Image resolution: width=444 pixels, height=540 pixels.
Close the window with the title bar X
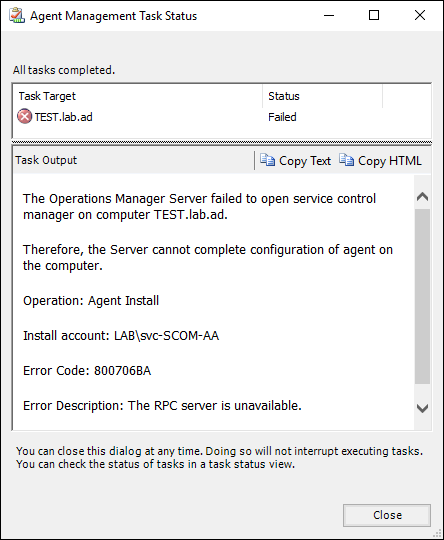[420, 15]
